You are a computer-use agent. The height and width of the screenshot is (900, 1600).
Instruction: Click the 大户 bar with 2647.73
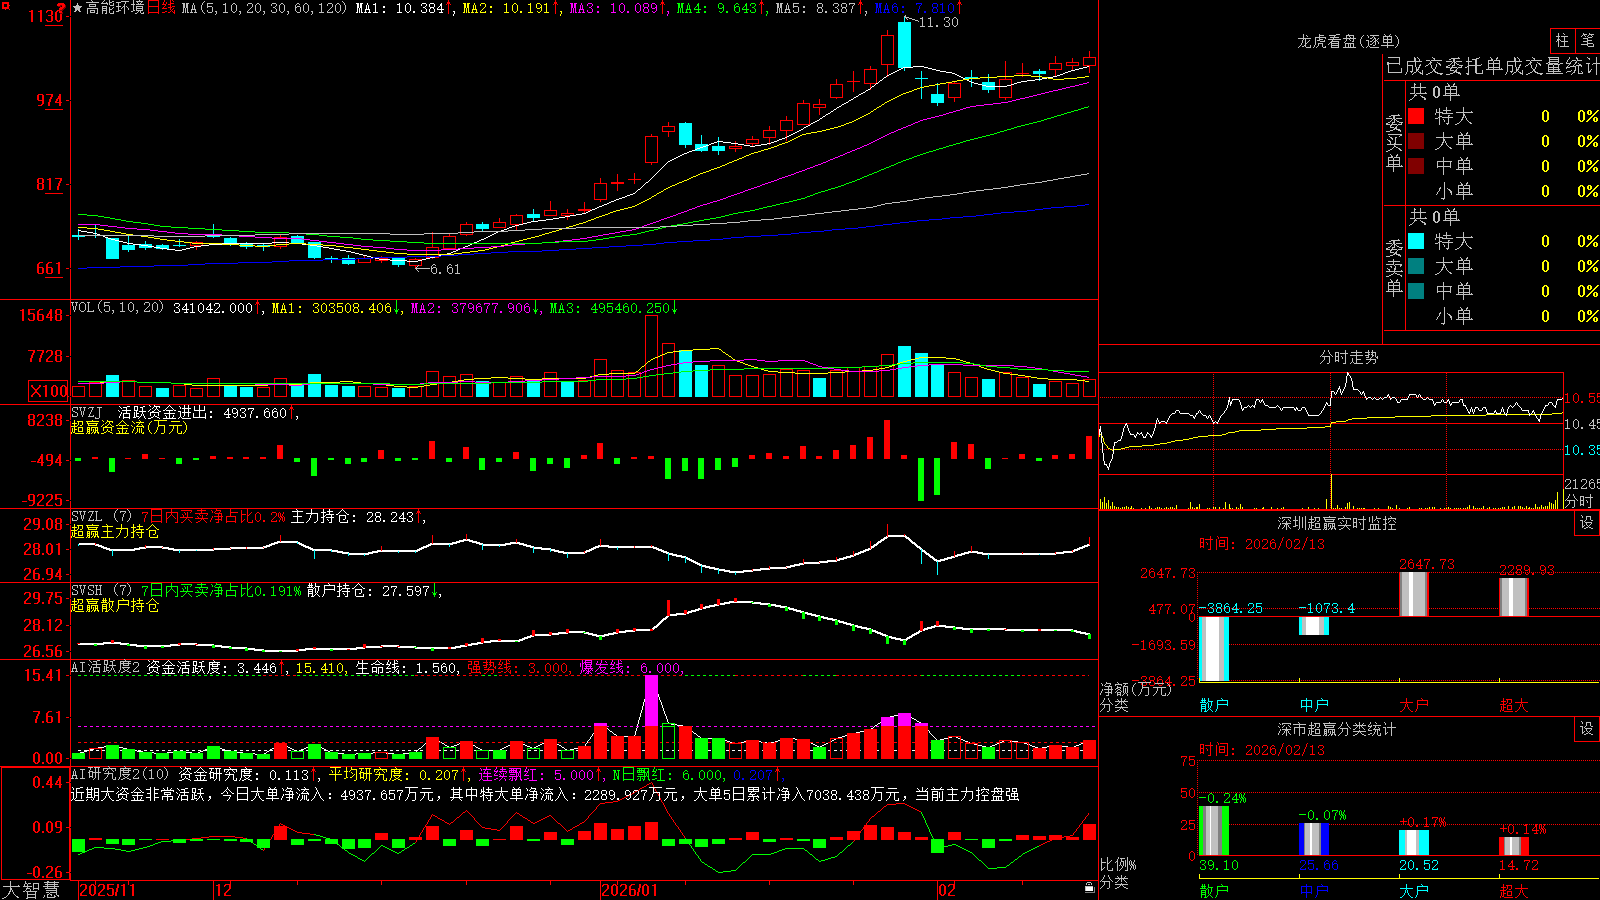[1414, 594]
